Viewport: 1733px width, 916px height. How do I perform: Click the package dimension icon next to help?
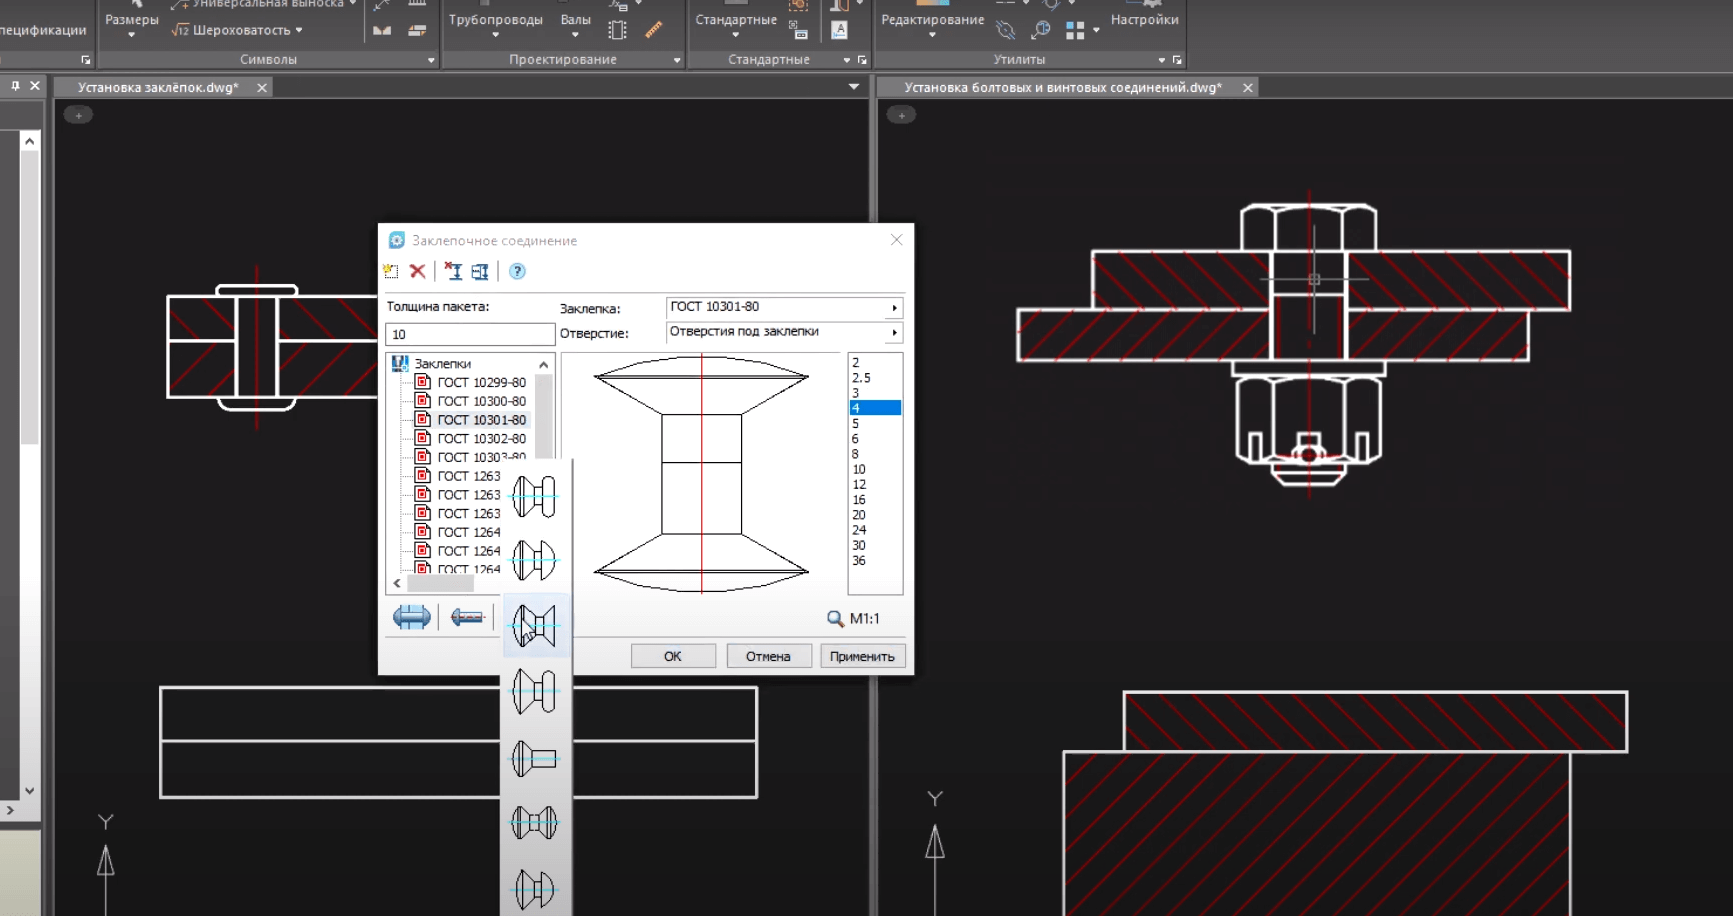click(x=480, y=271)
